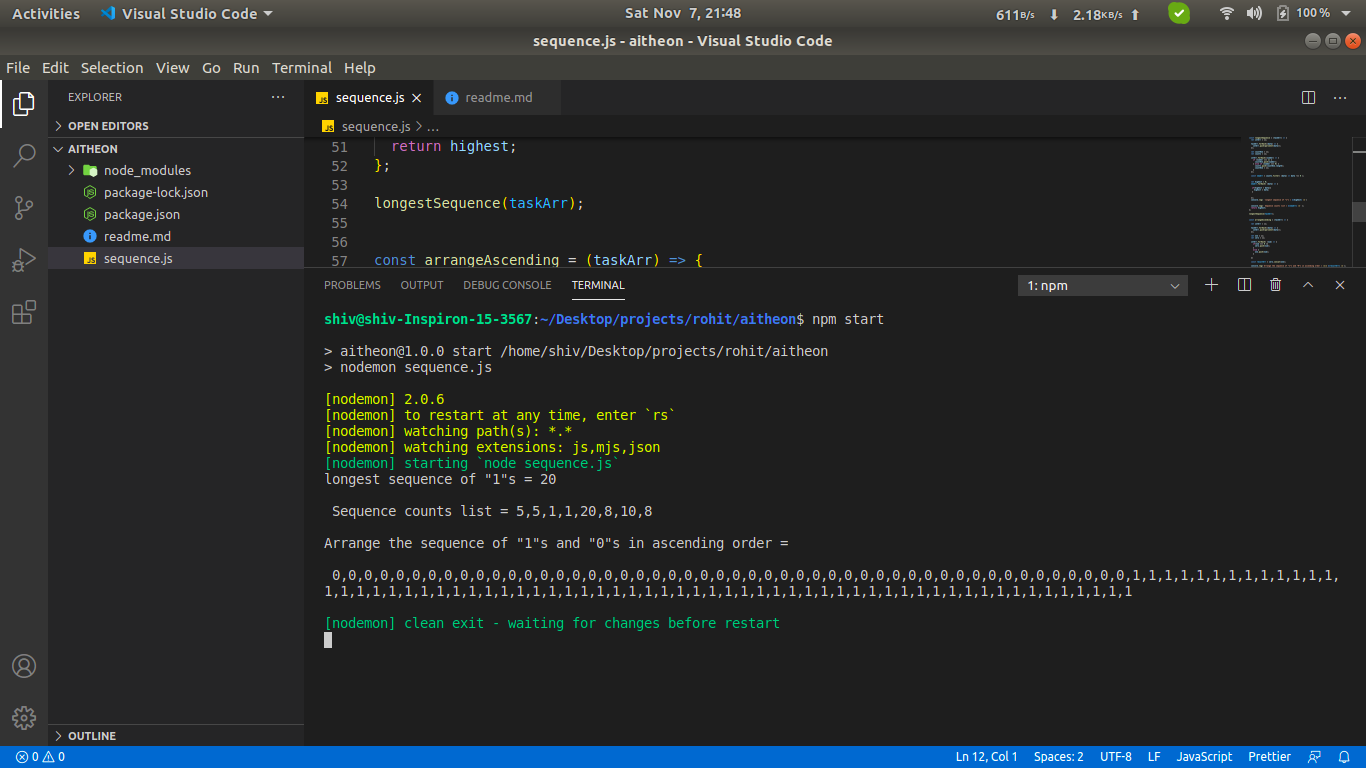Open the Source Control view
The height and width of the screenshot is (768, 1366).
[24, 208]
